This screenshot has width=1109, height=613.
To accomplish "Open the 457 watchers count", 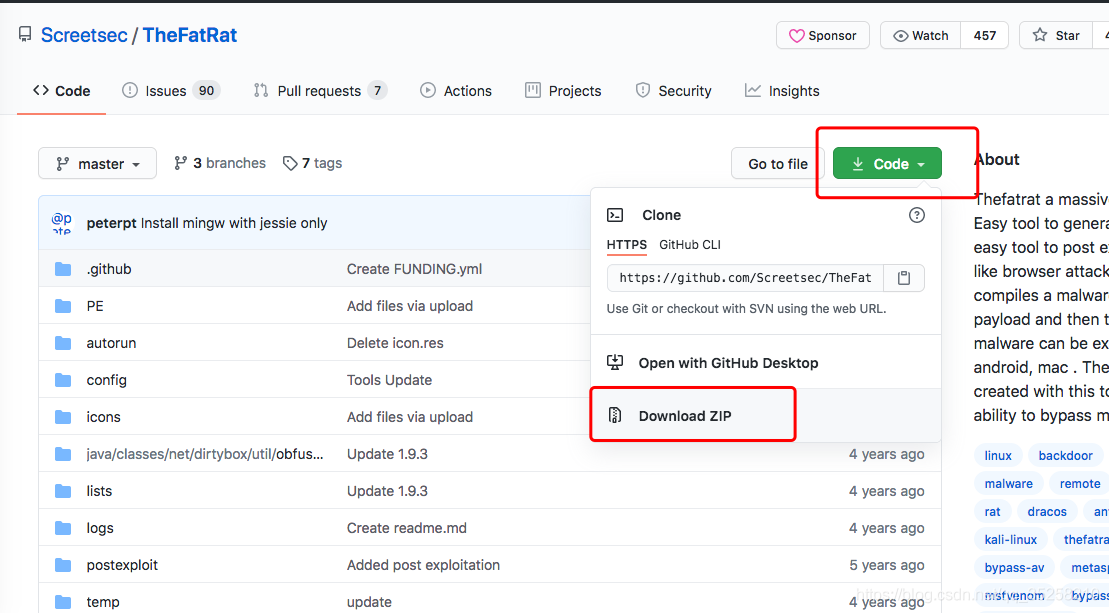I will coord(985,35).
